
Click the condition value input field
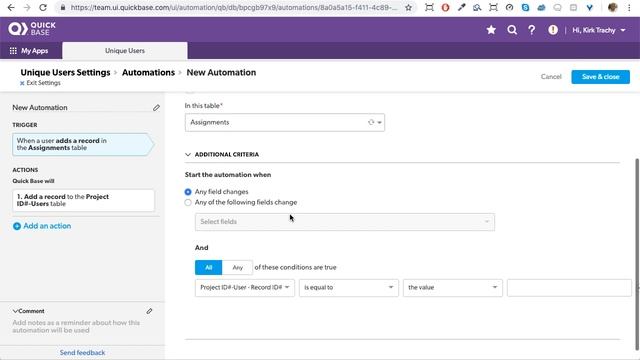click(569, 287)
